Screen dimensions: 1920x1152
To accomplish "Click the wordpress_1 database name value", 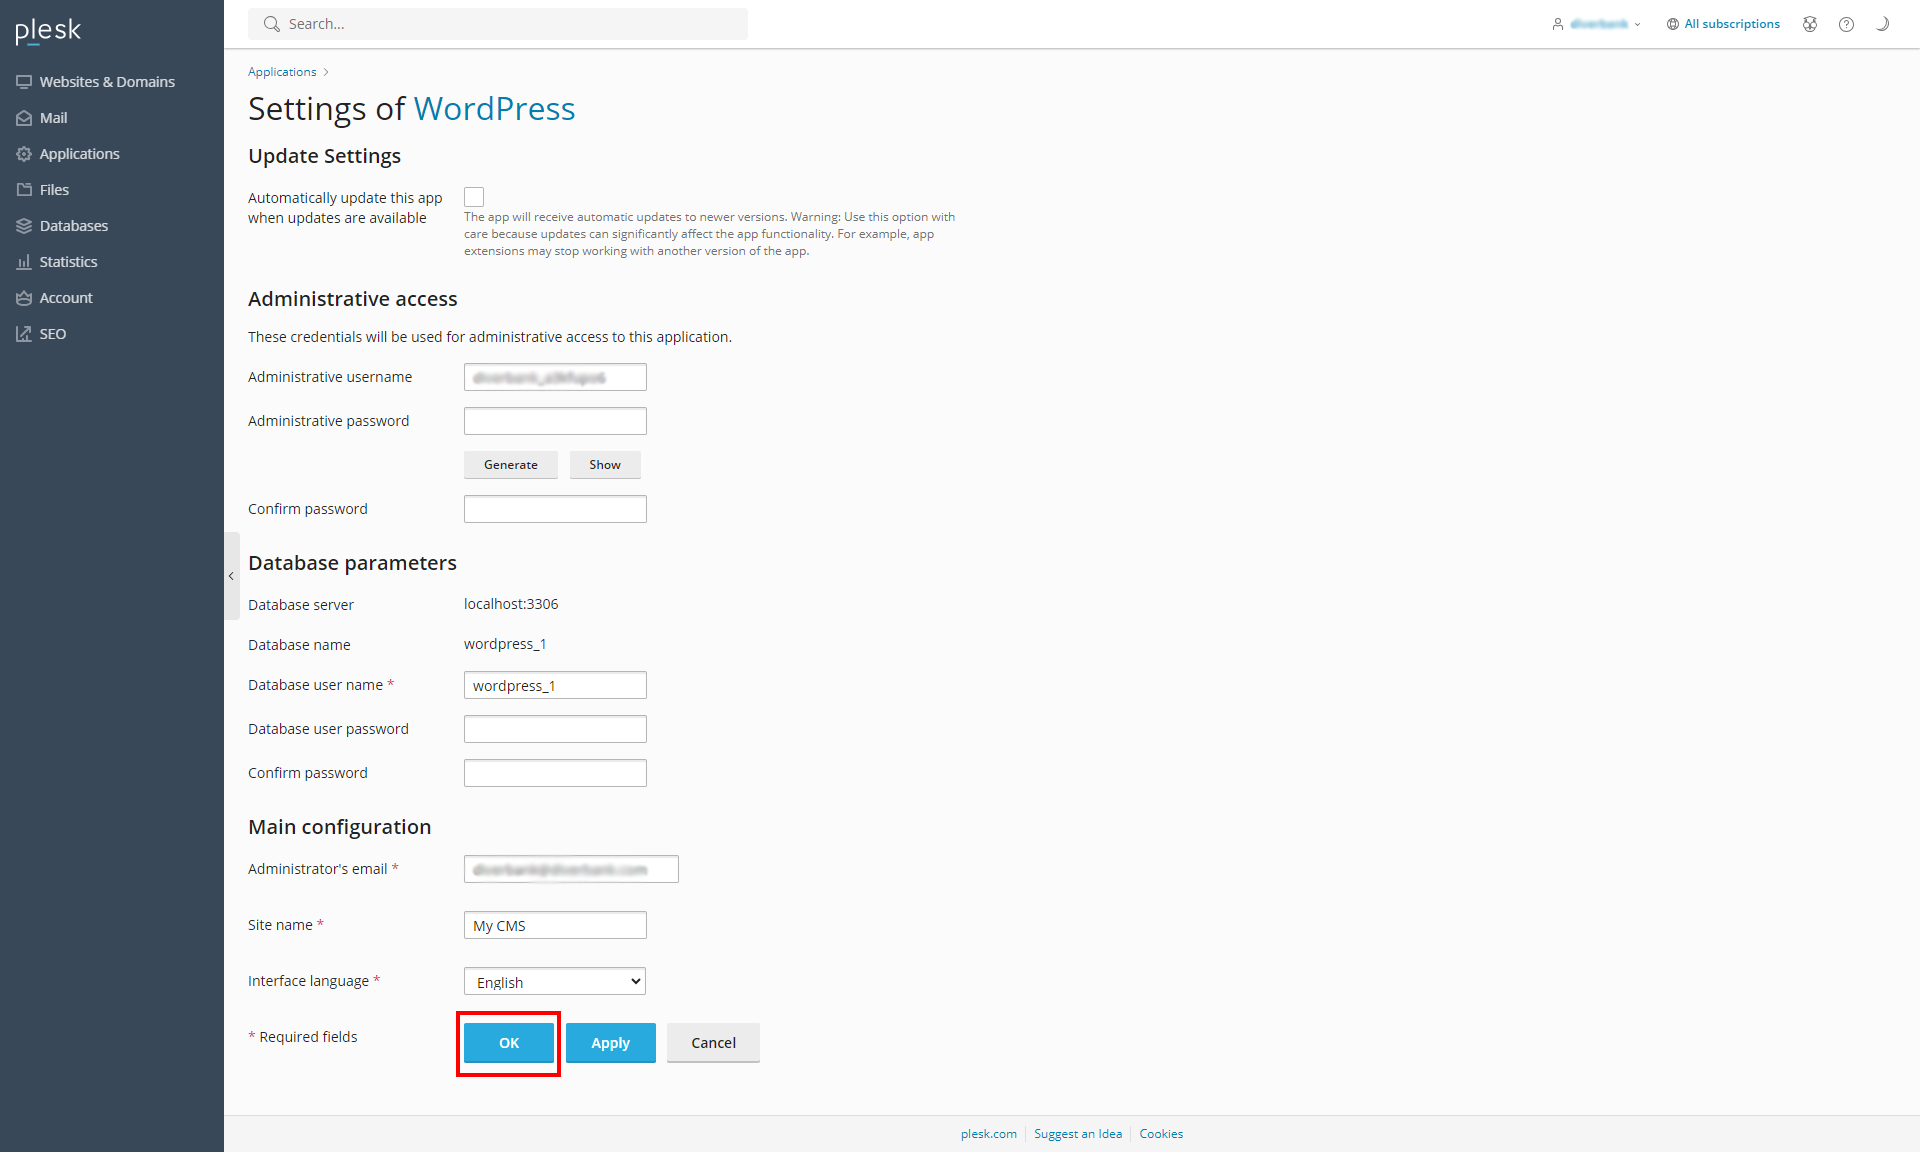I will 505,644.
